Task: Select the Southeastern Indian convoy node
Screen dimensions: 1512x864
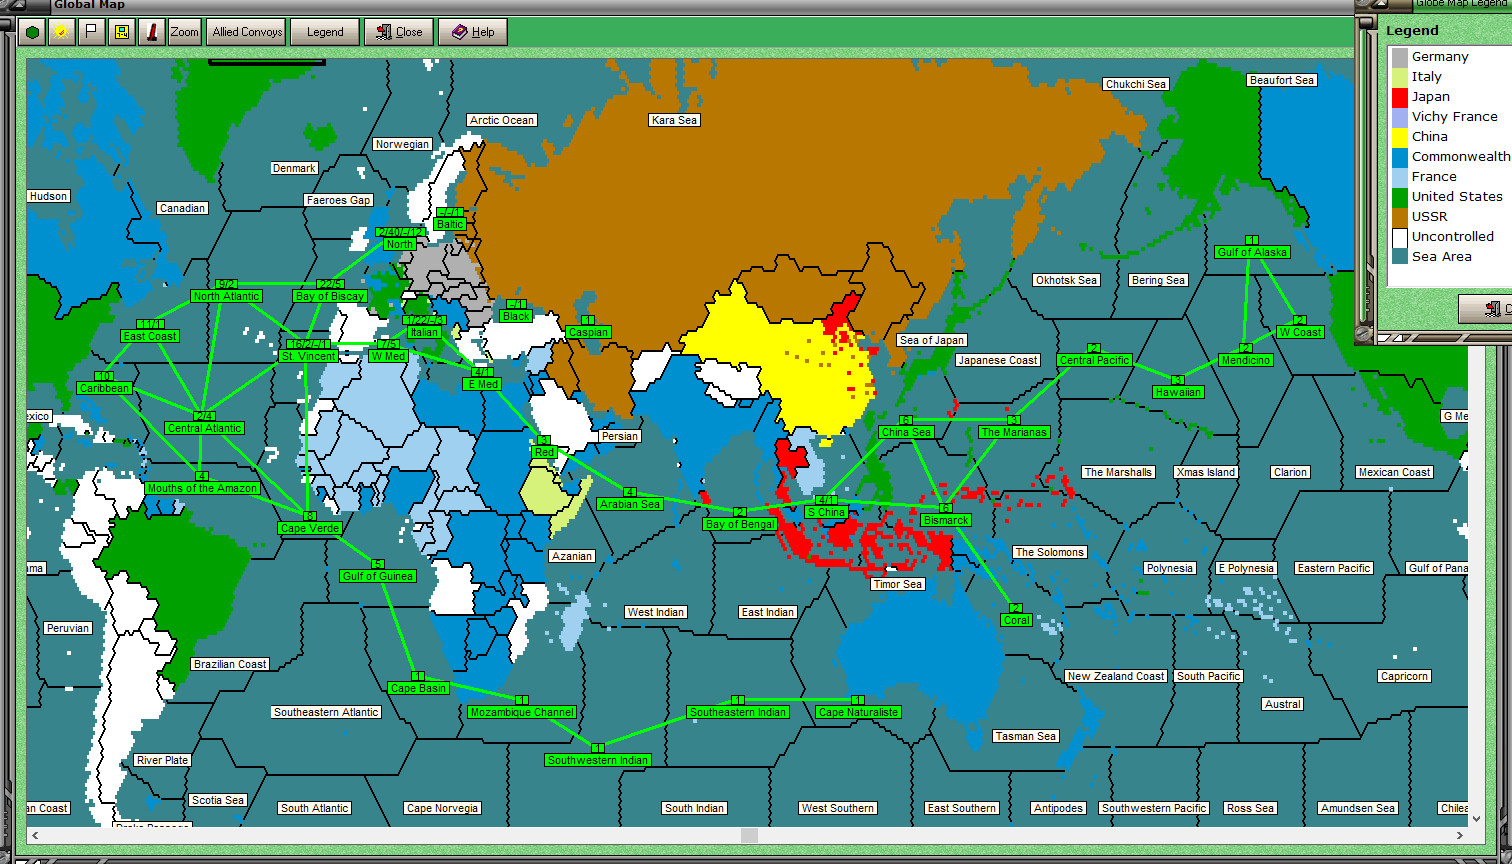Action: (x=739, y=712)
